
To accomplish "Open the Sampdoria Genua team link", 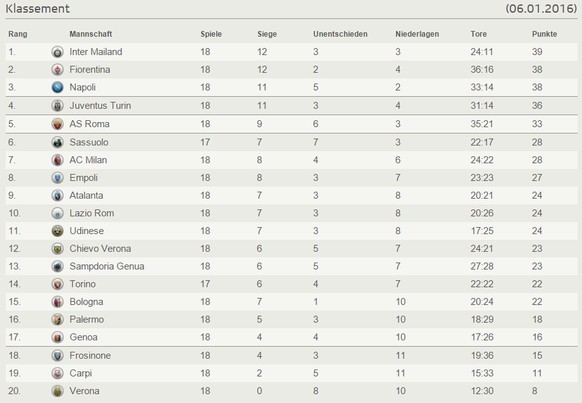I will (107, 266).
